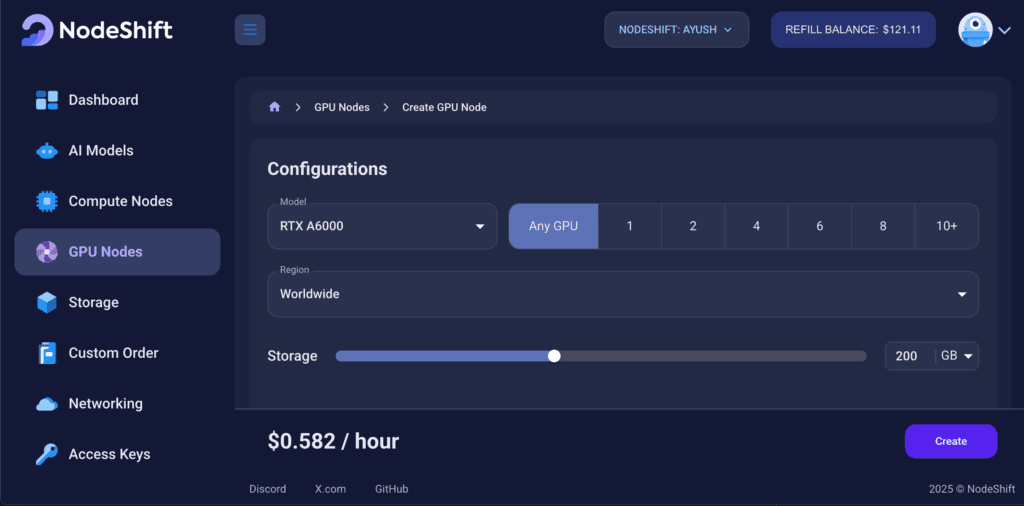Open Custom Order in the sidebar
The width and height of the screenshot is (1024, 506).
click(x=113, y=353)
